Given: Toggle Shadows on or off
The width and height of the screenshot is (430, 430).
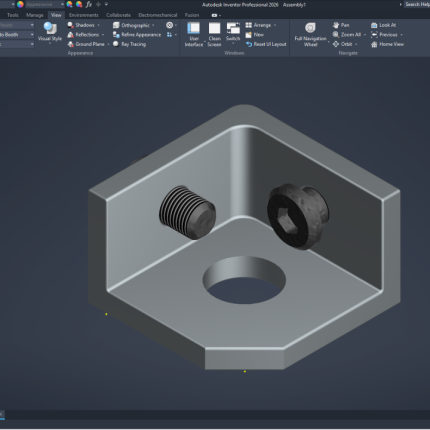Looking at the screenshot, I should [x=81, y=25].
